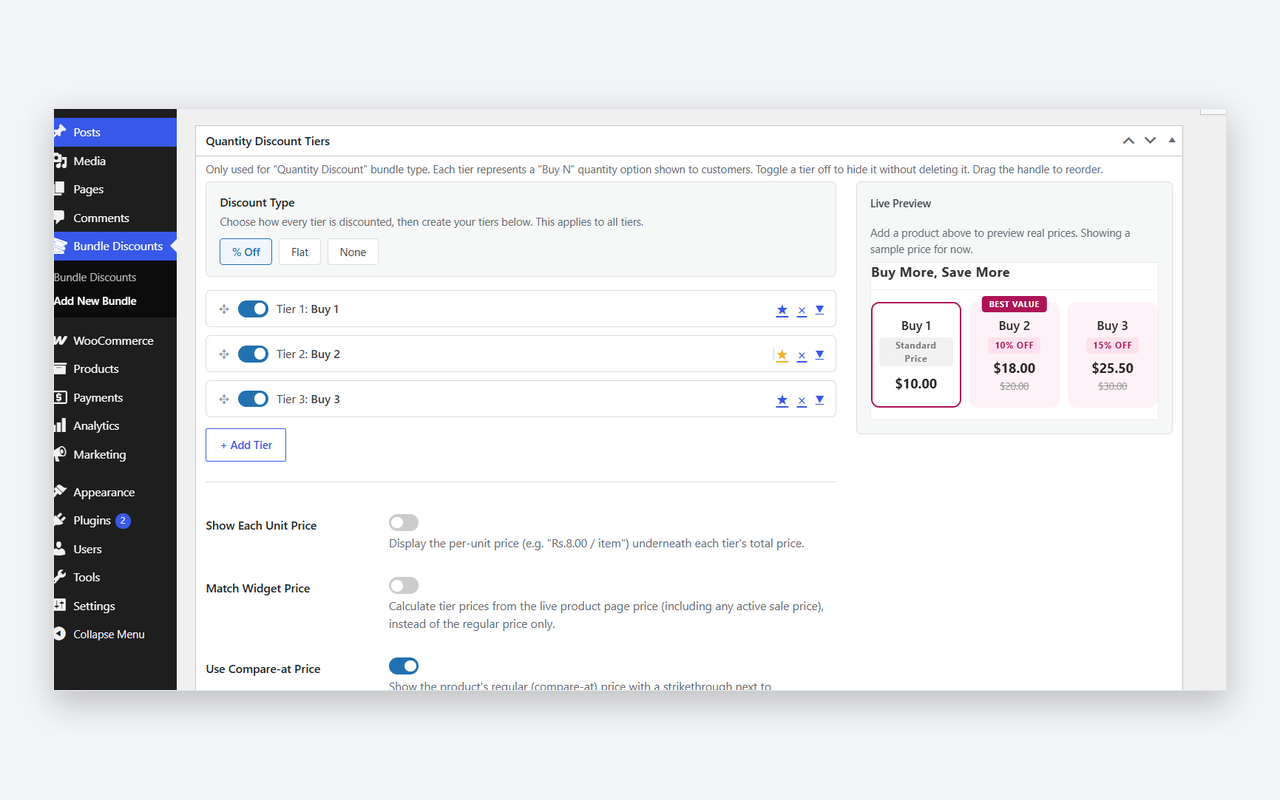Click the $25.50 price
Image resolution: width=1280 pixels, height=800 pixels.
[1112, 368]
